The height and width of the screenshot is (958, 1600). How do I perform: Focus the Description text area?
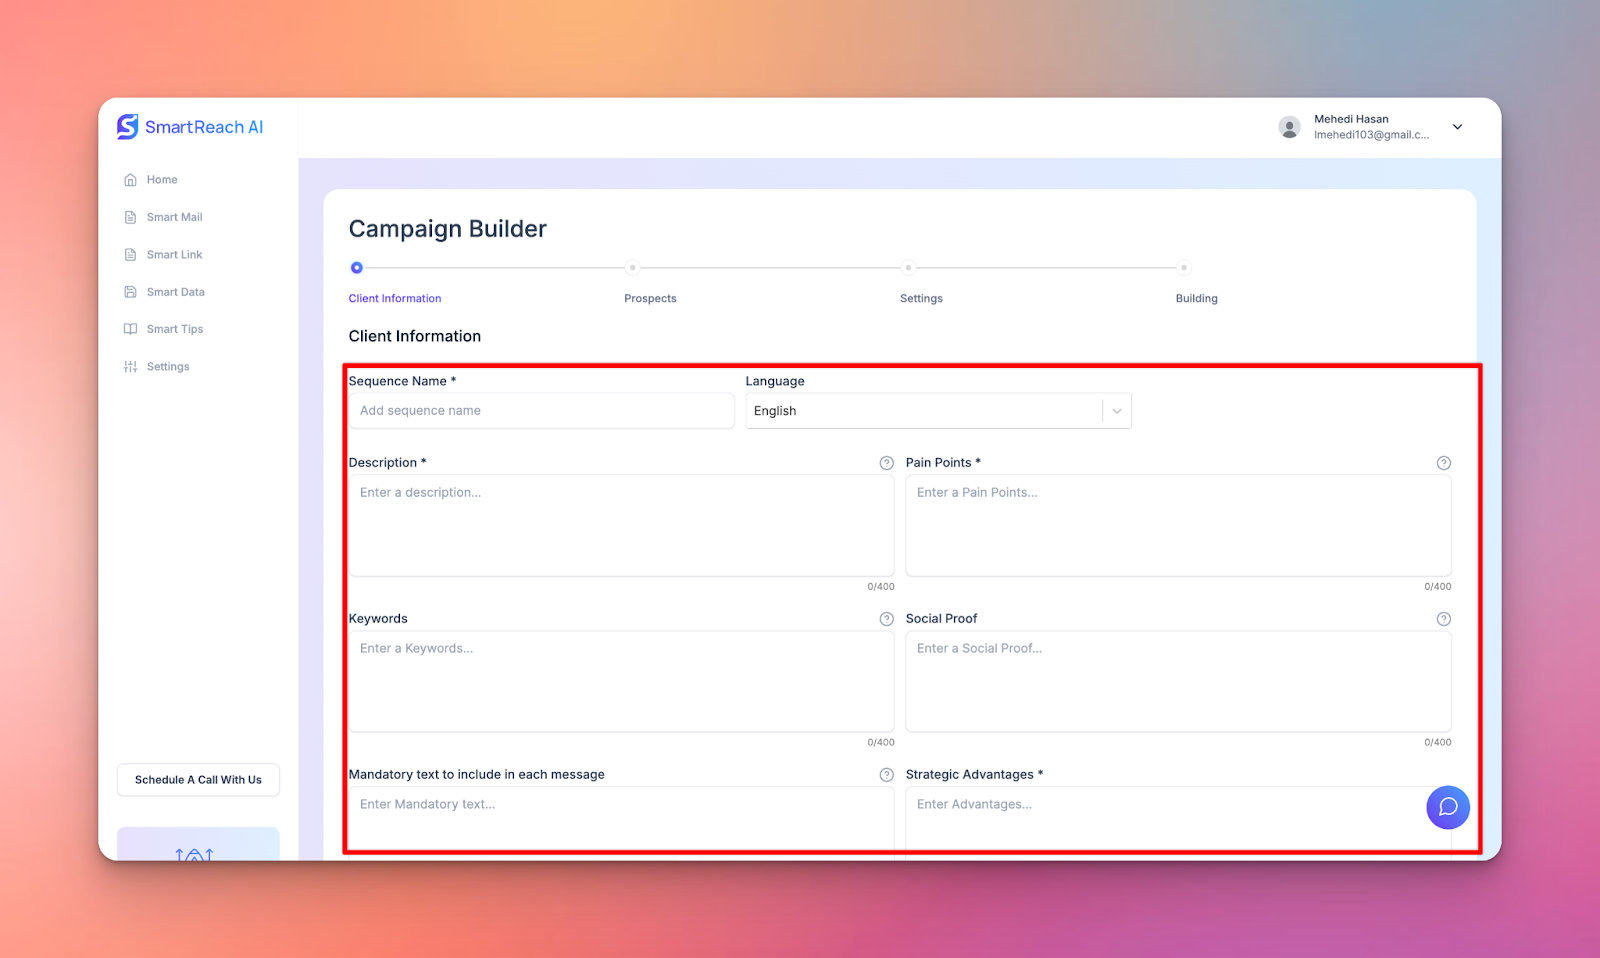(x=621, y=525)
